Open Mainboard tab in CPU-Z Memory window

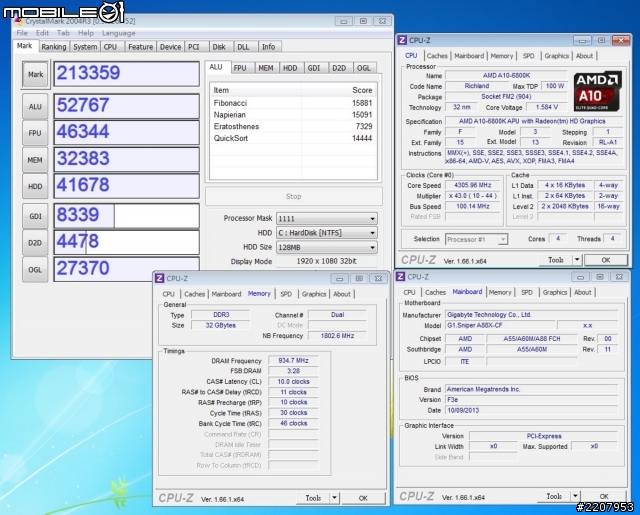click(226, 294)
